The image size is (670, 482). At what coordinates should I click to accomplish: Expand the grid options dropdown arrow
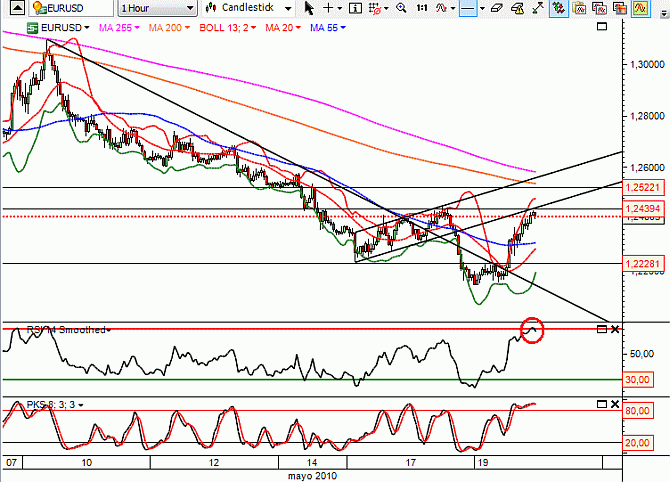[386, 8]
